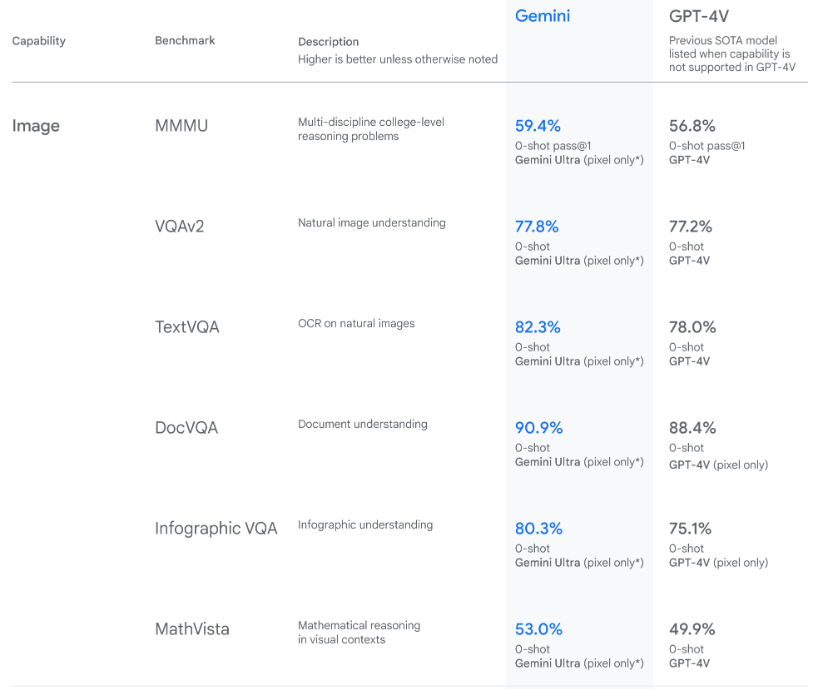Select the TextVQA benchmark label
This screenshot has width=819, height=689.
tap(187, 327)
